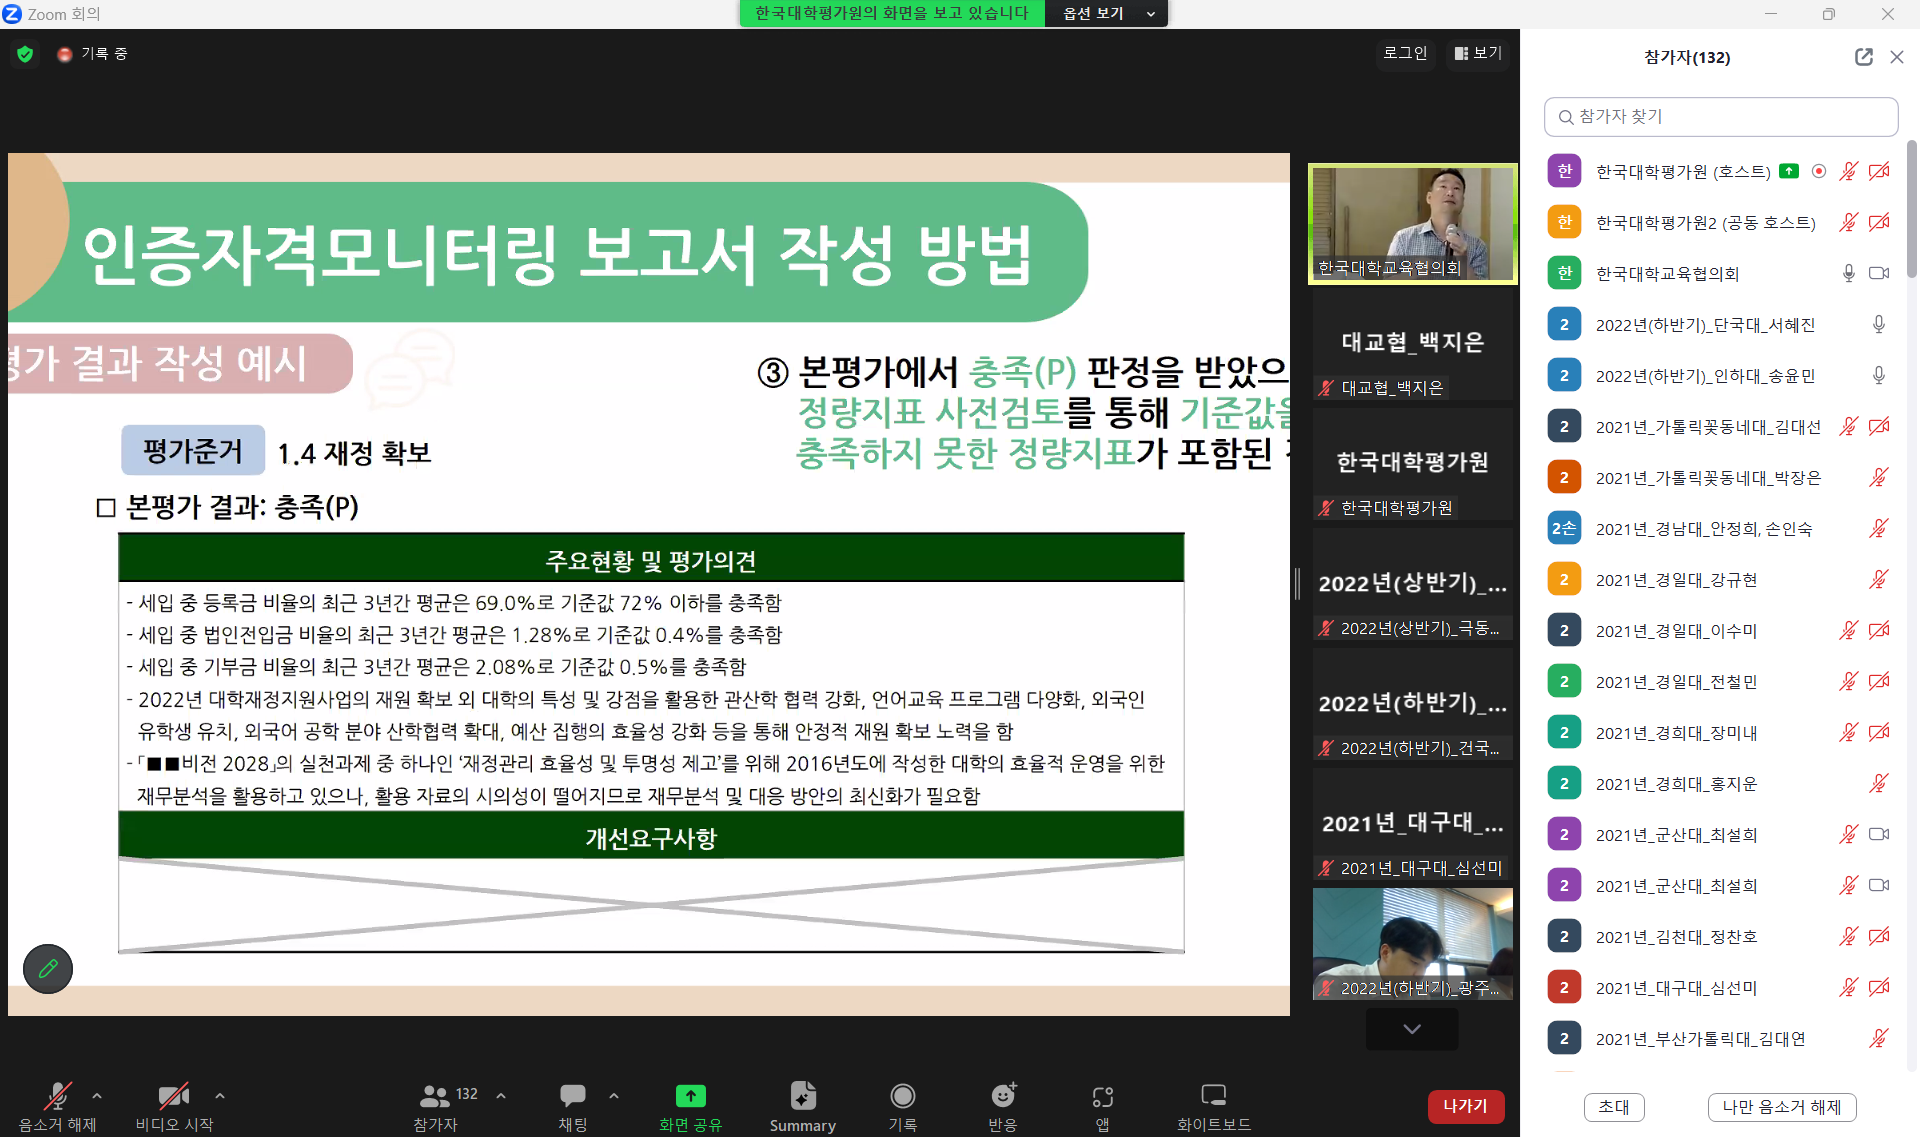
Task: Start video (비디오 시작)
Action: (x=174, y=1105)
